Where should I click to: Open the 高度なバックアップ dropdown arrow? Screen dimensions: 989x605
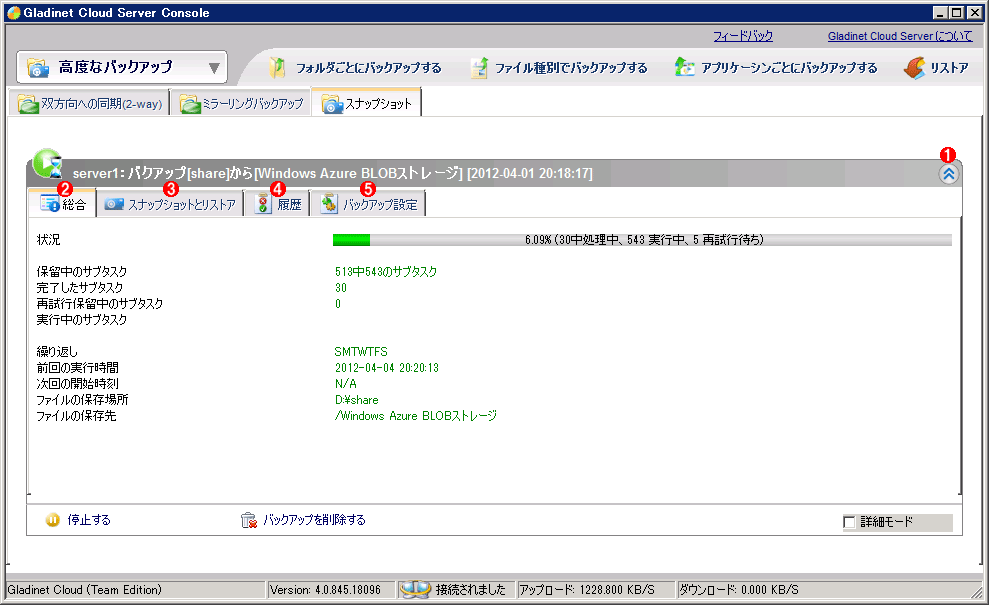coord(214,68)
